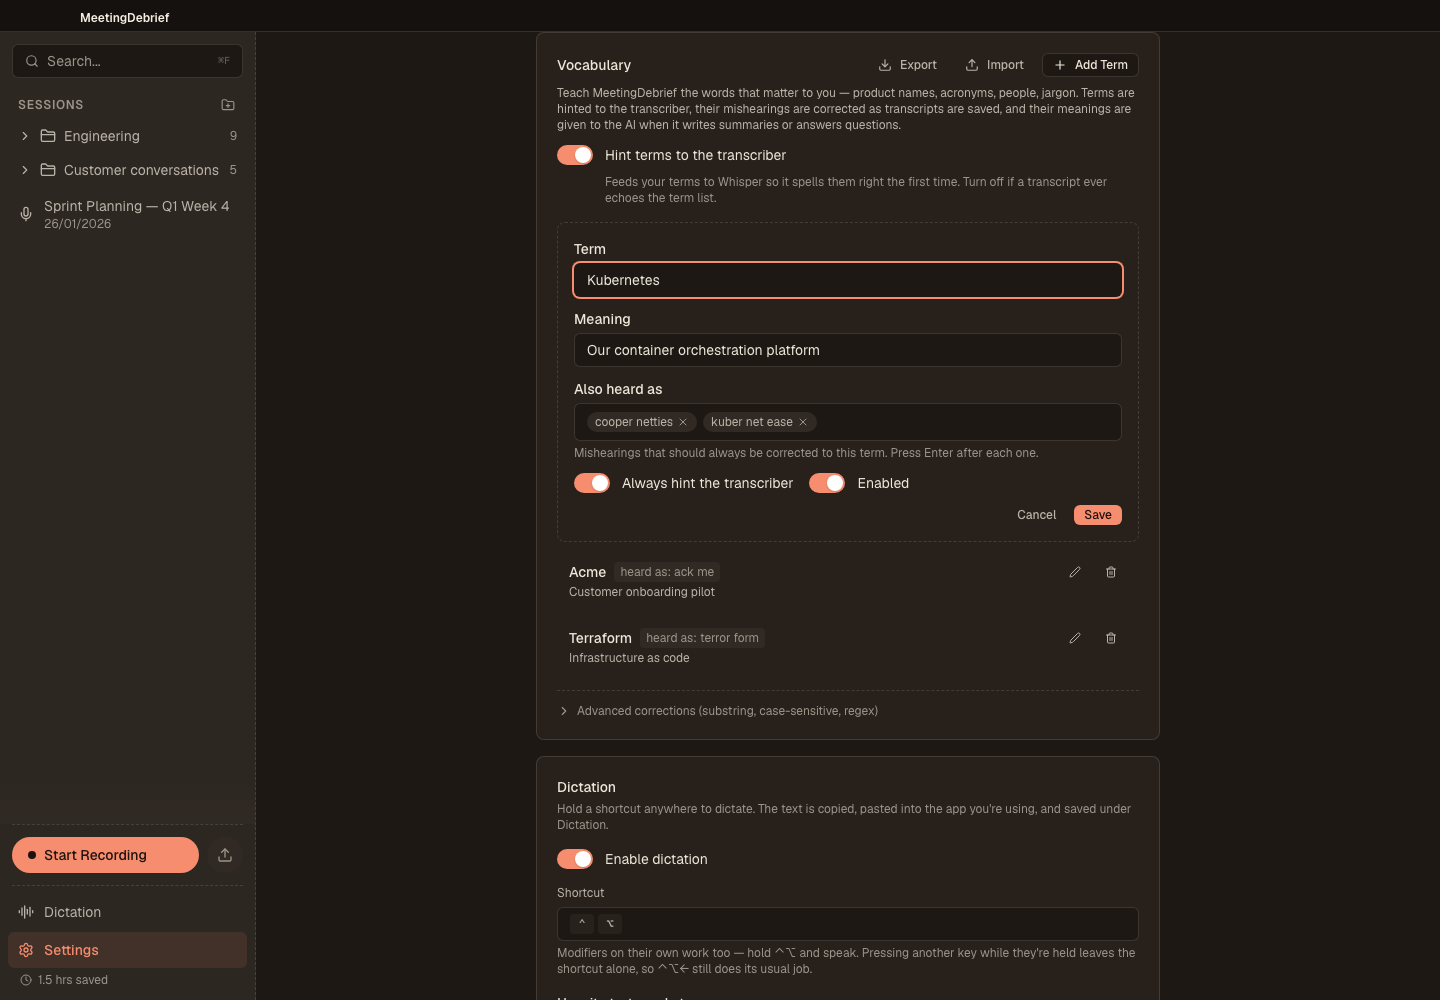Image resolution: width=1440 pixels, height=1000 pixels.
Task: Open Sprint Planning — Q1 Week 4 session
Action: point(127,214)
